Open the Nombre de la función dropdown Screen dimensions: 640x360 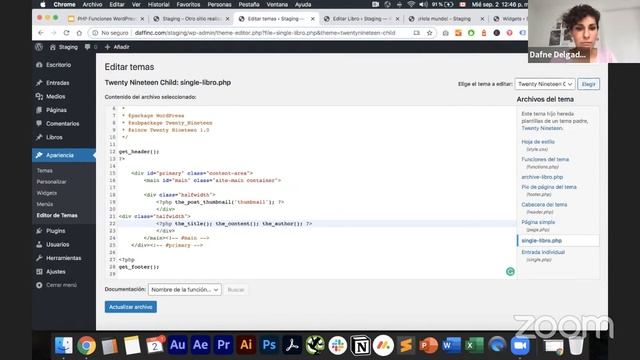point(184,289)
